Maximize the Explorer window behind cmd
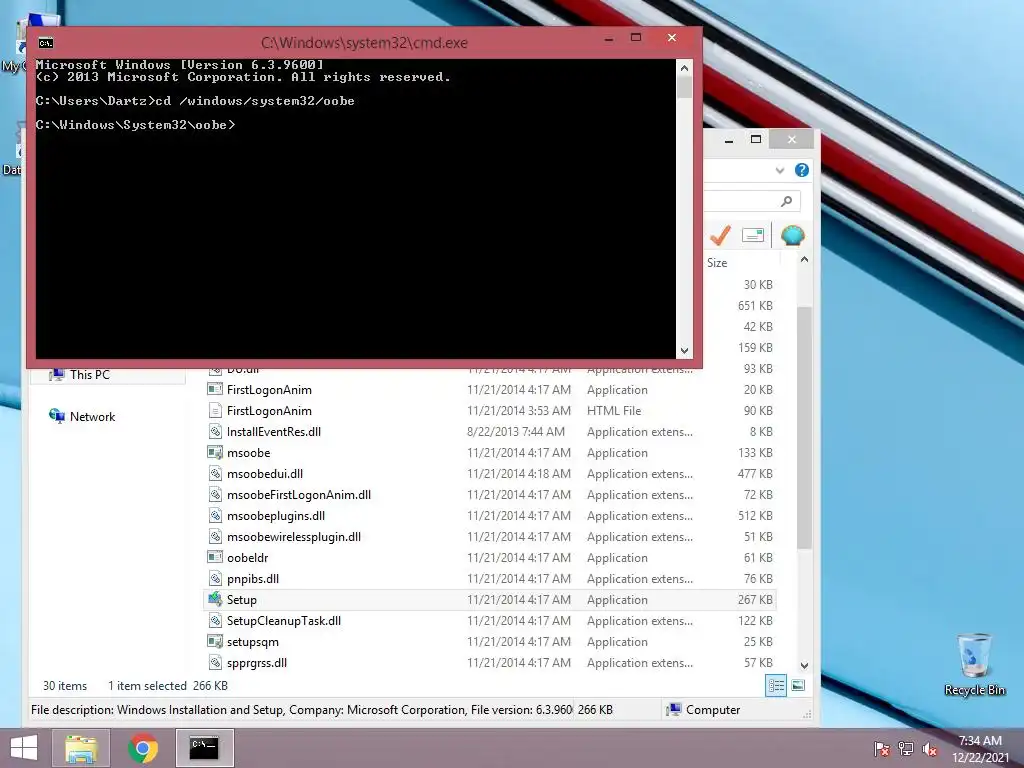This screenshot has width=1024, height=768. (756, 139)
